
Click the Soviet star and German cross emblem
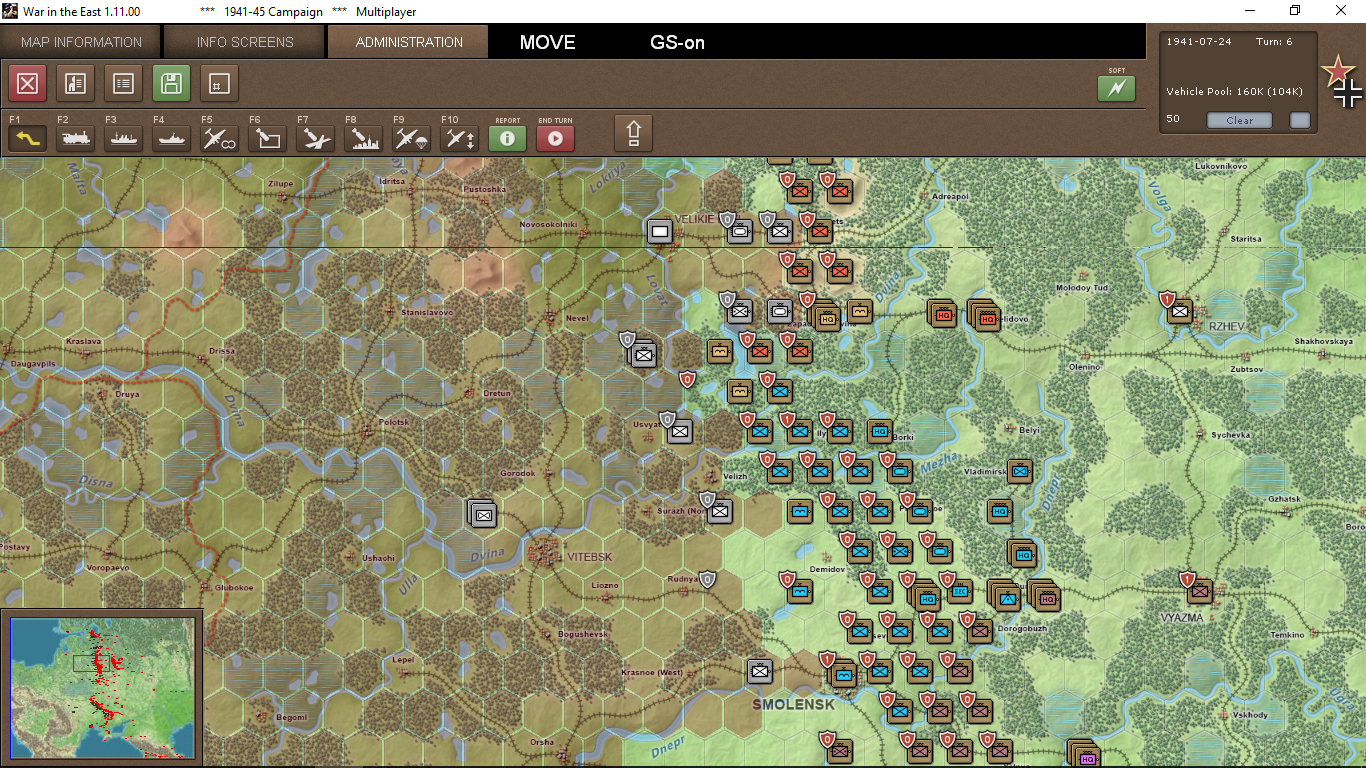[x=1342, y=82]
